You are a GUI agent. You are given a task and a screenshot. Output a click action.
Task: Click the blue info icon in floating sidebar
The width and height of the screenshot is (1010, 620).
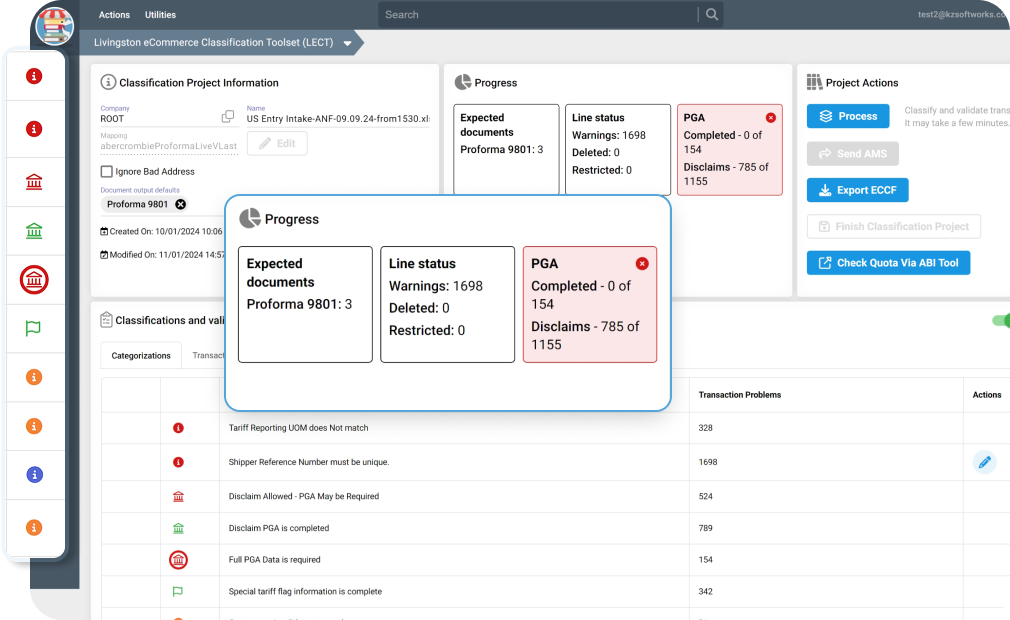pyautogui.click(x=34, y=474)
